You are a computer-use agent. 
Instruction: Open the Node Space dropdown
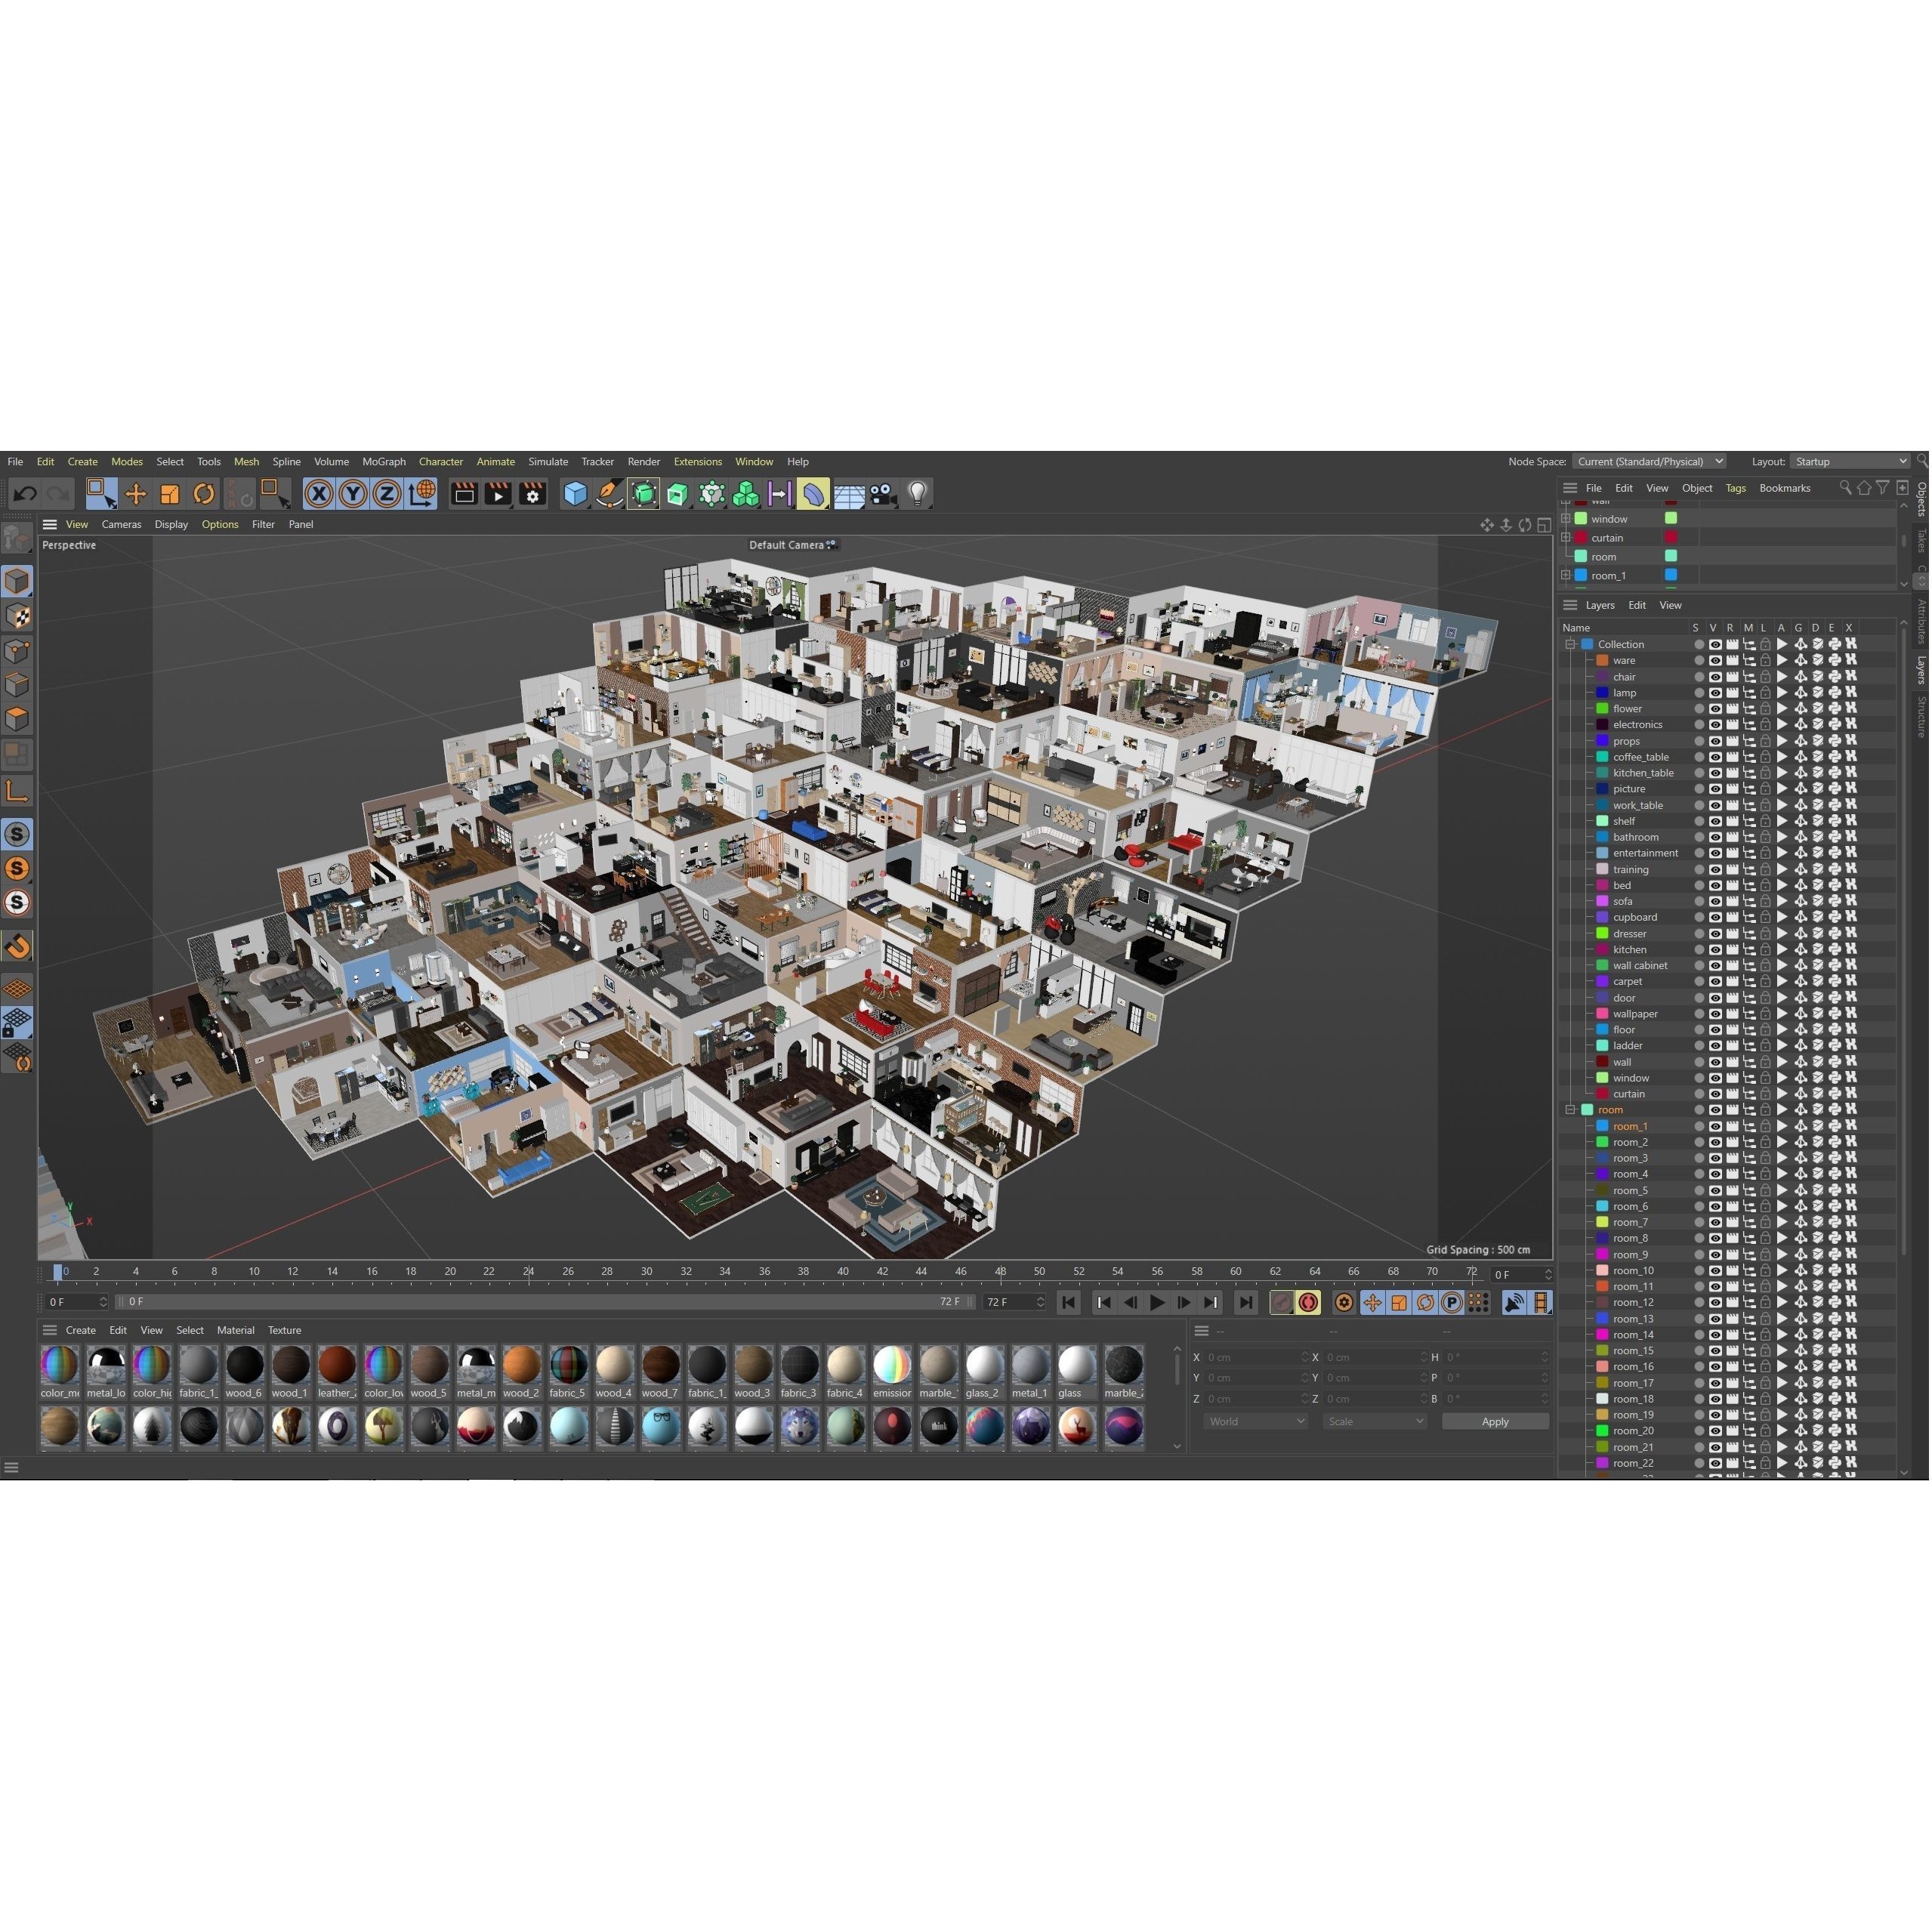point(1650,461)
